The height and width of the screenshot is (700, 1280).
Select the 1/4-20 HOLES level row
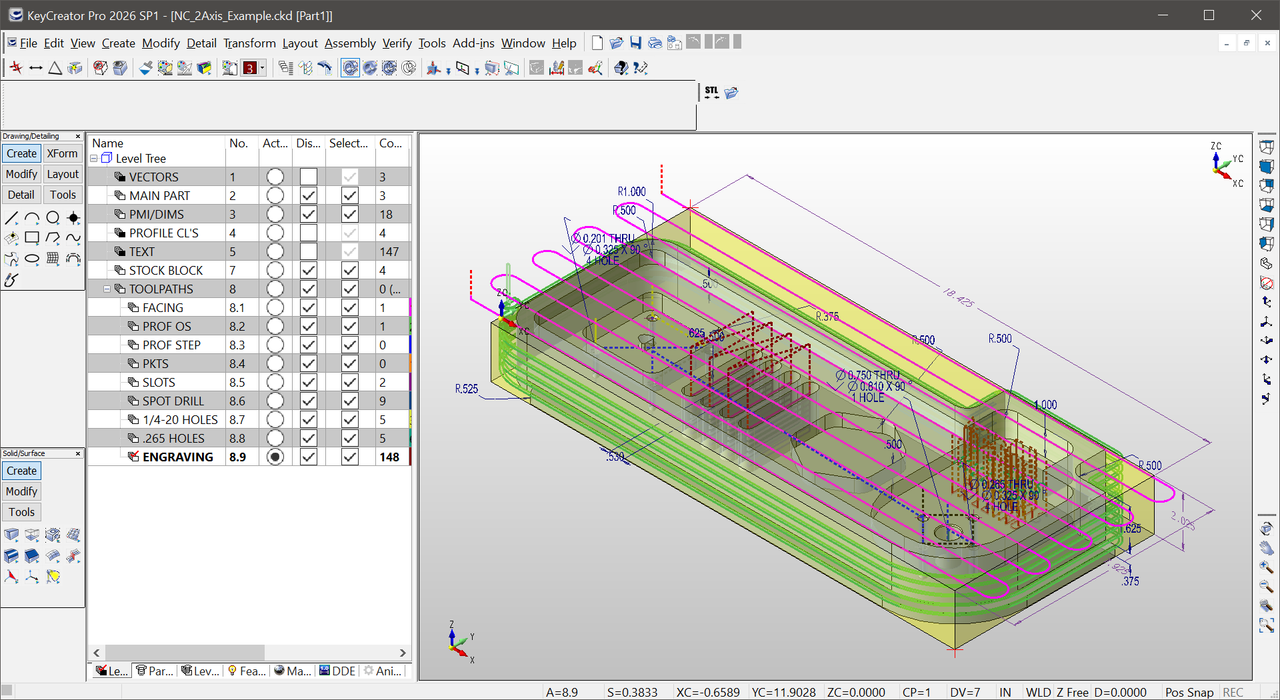click(x=249, y=420)
